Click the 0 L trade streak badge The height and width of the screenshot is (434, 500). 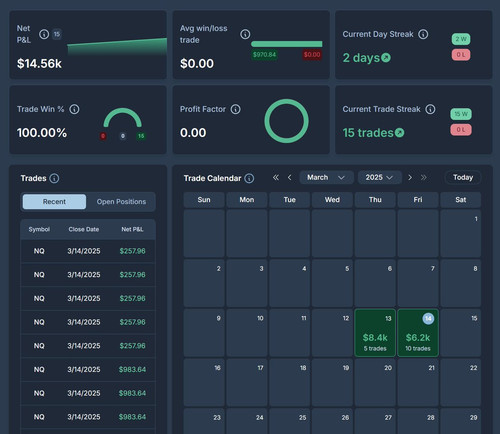point(461,130)
